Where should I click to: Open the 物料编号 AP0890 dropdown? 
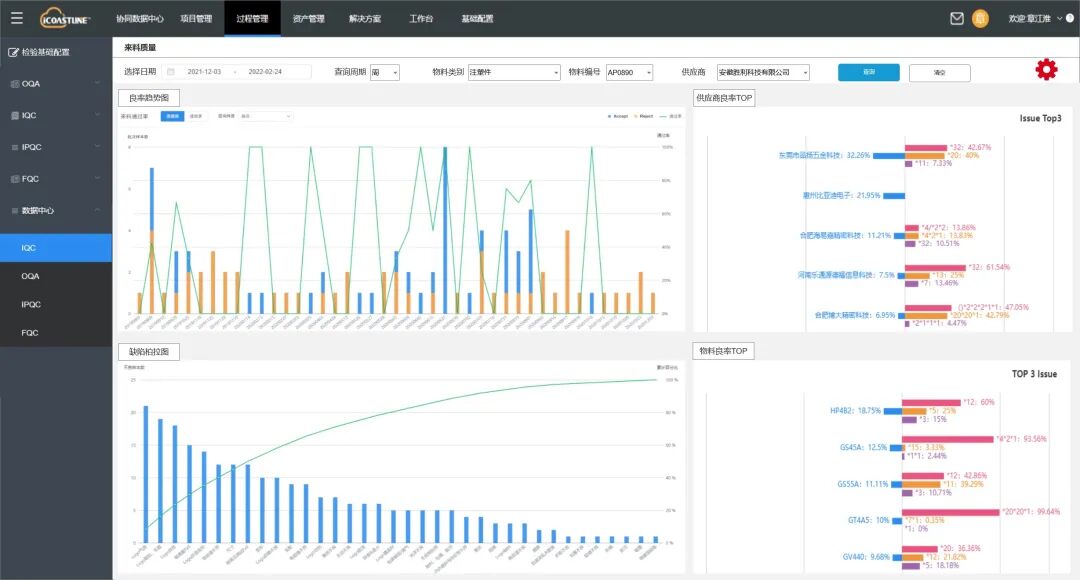tap(630, 72)
